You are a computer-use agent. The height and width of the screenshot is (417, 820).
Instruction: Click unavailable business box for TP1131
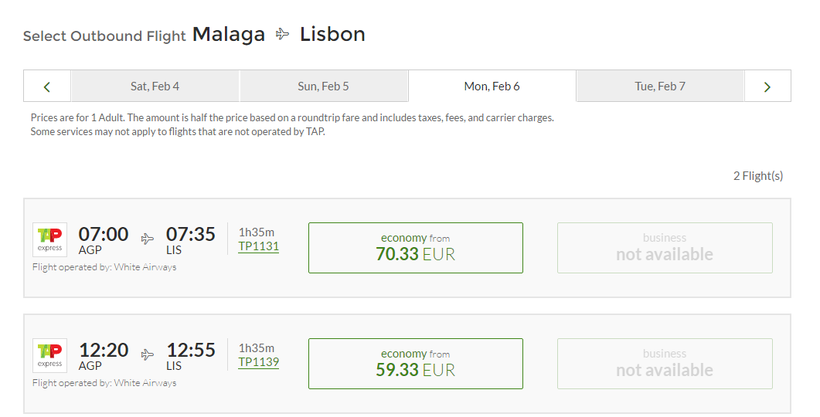[x=665, y=248]
